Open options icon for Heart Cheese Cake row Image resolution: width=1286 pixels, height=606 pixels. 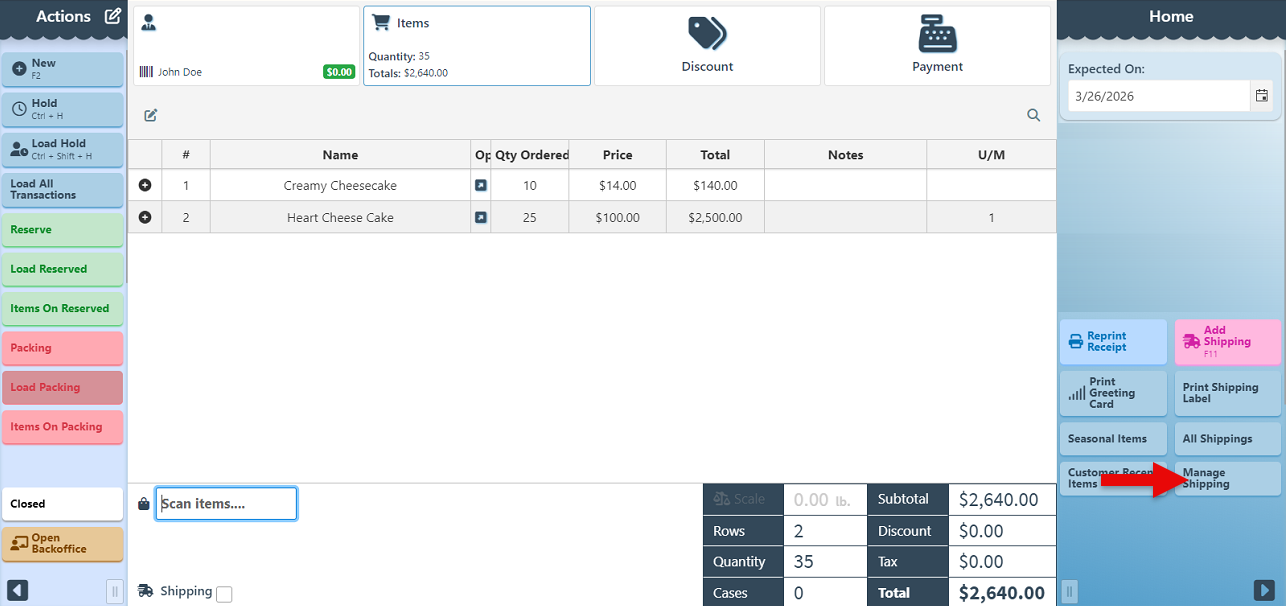(481, 217)
